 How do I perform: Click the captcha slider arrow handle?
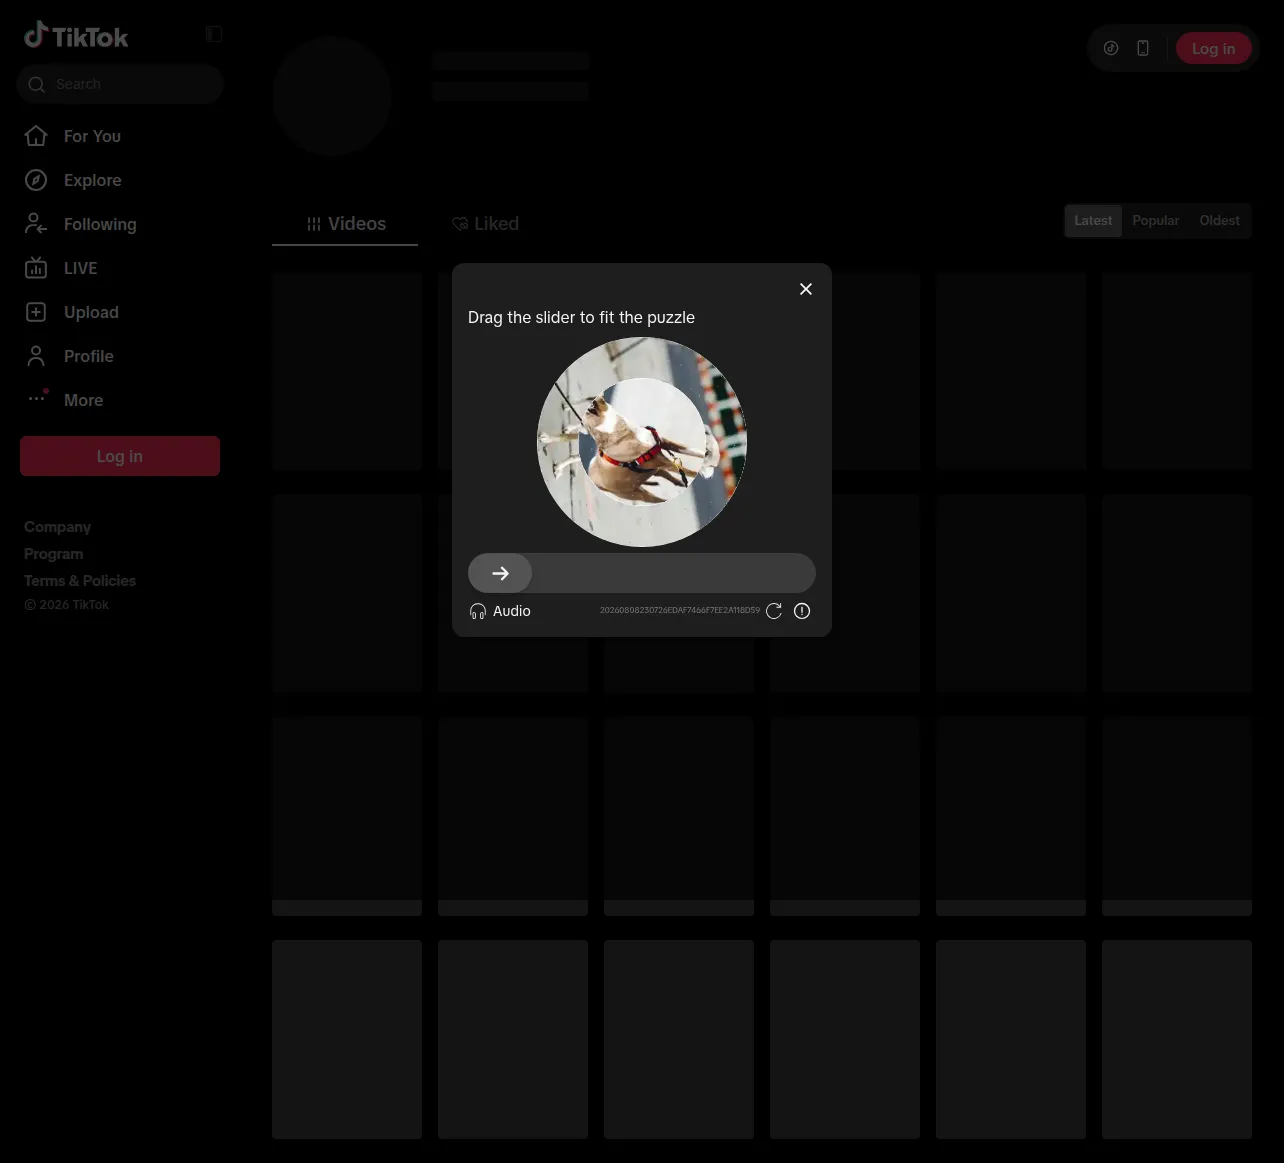click(x=500, y=573)
